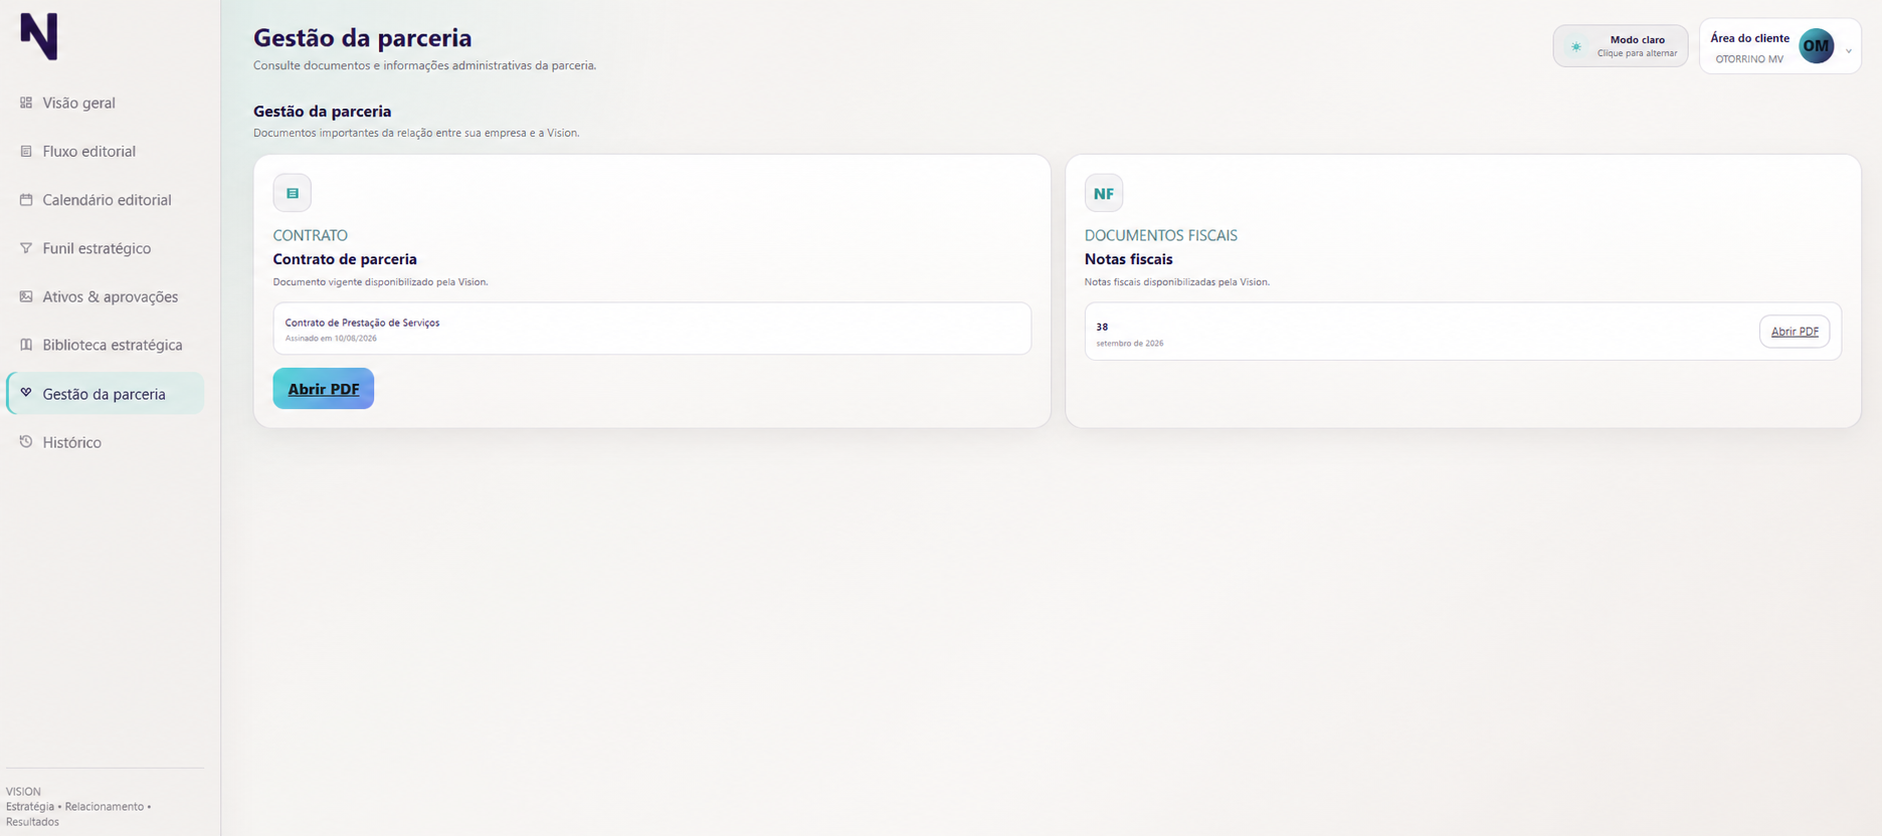The width and height of the screenshot is (1882, 836).
Task: Click Contrato de Prestação de Serviços row
Action: tap(652, 328)
